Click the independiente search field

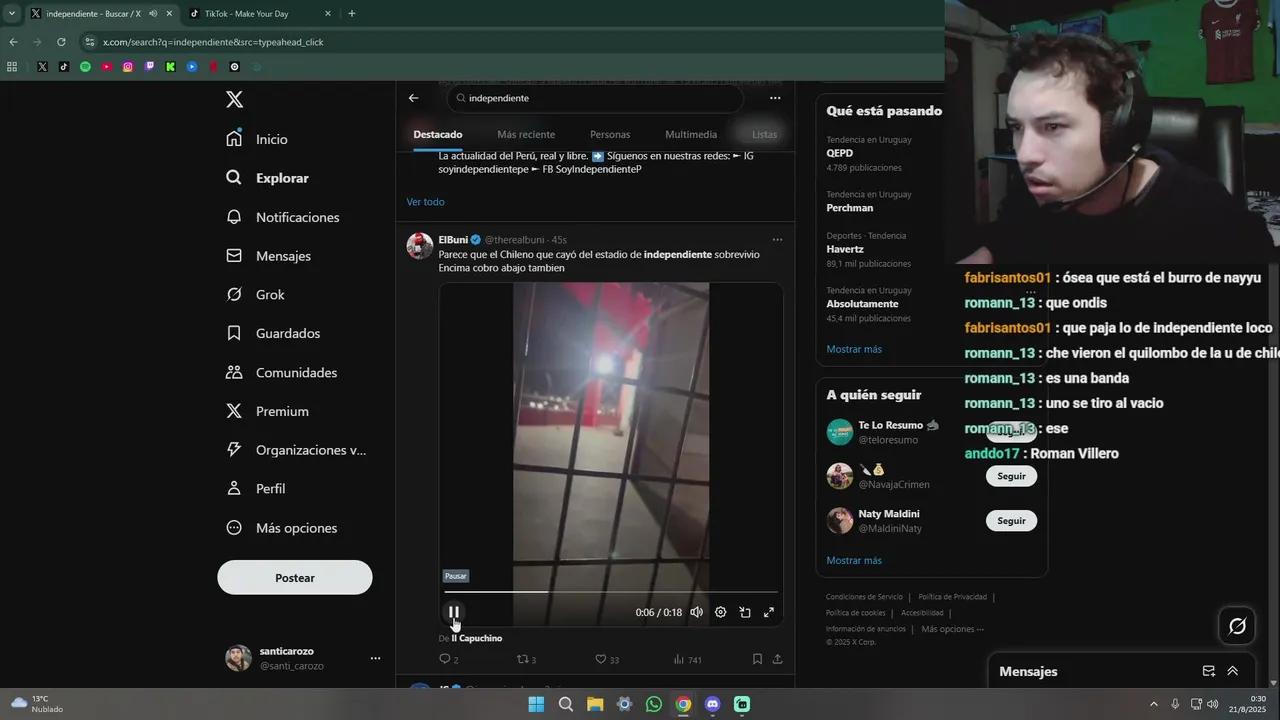(596, 98)
